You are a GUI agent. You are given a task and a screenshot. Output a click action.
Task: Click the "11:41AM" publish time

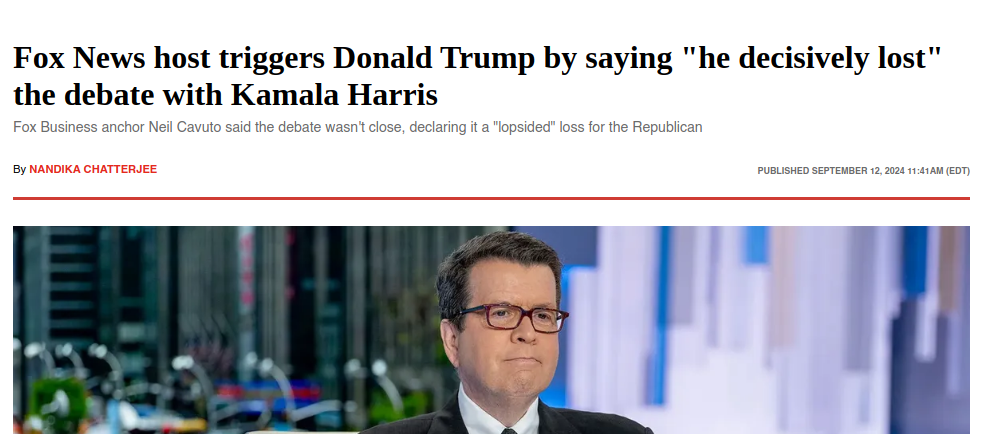point(925,171)
